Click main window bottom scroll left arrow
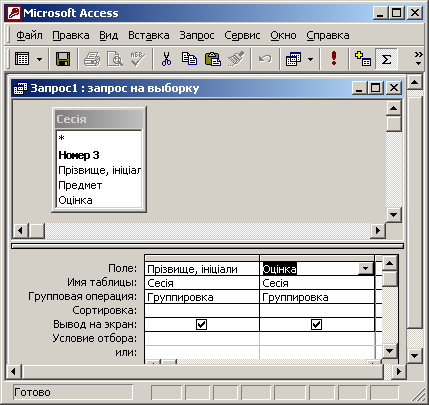Screen dimensions: 429x405 [x=13, y=372]
